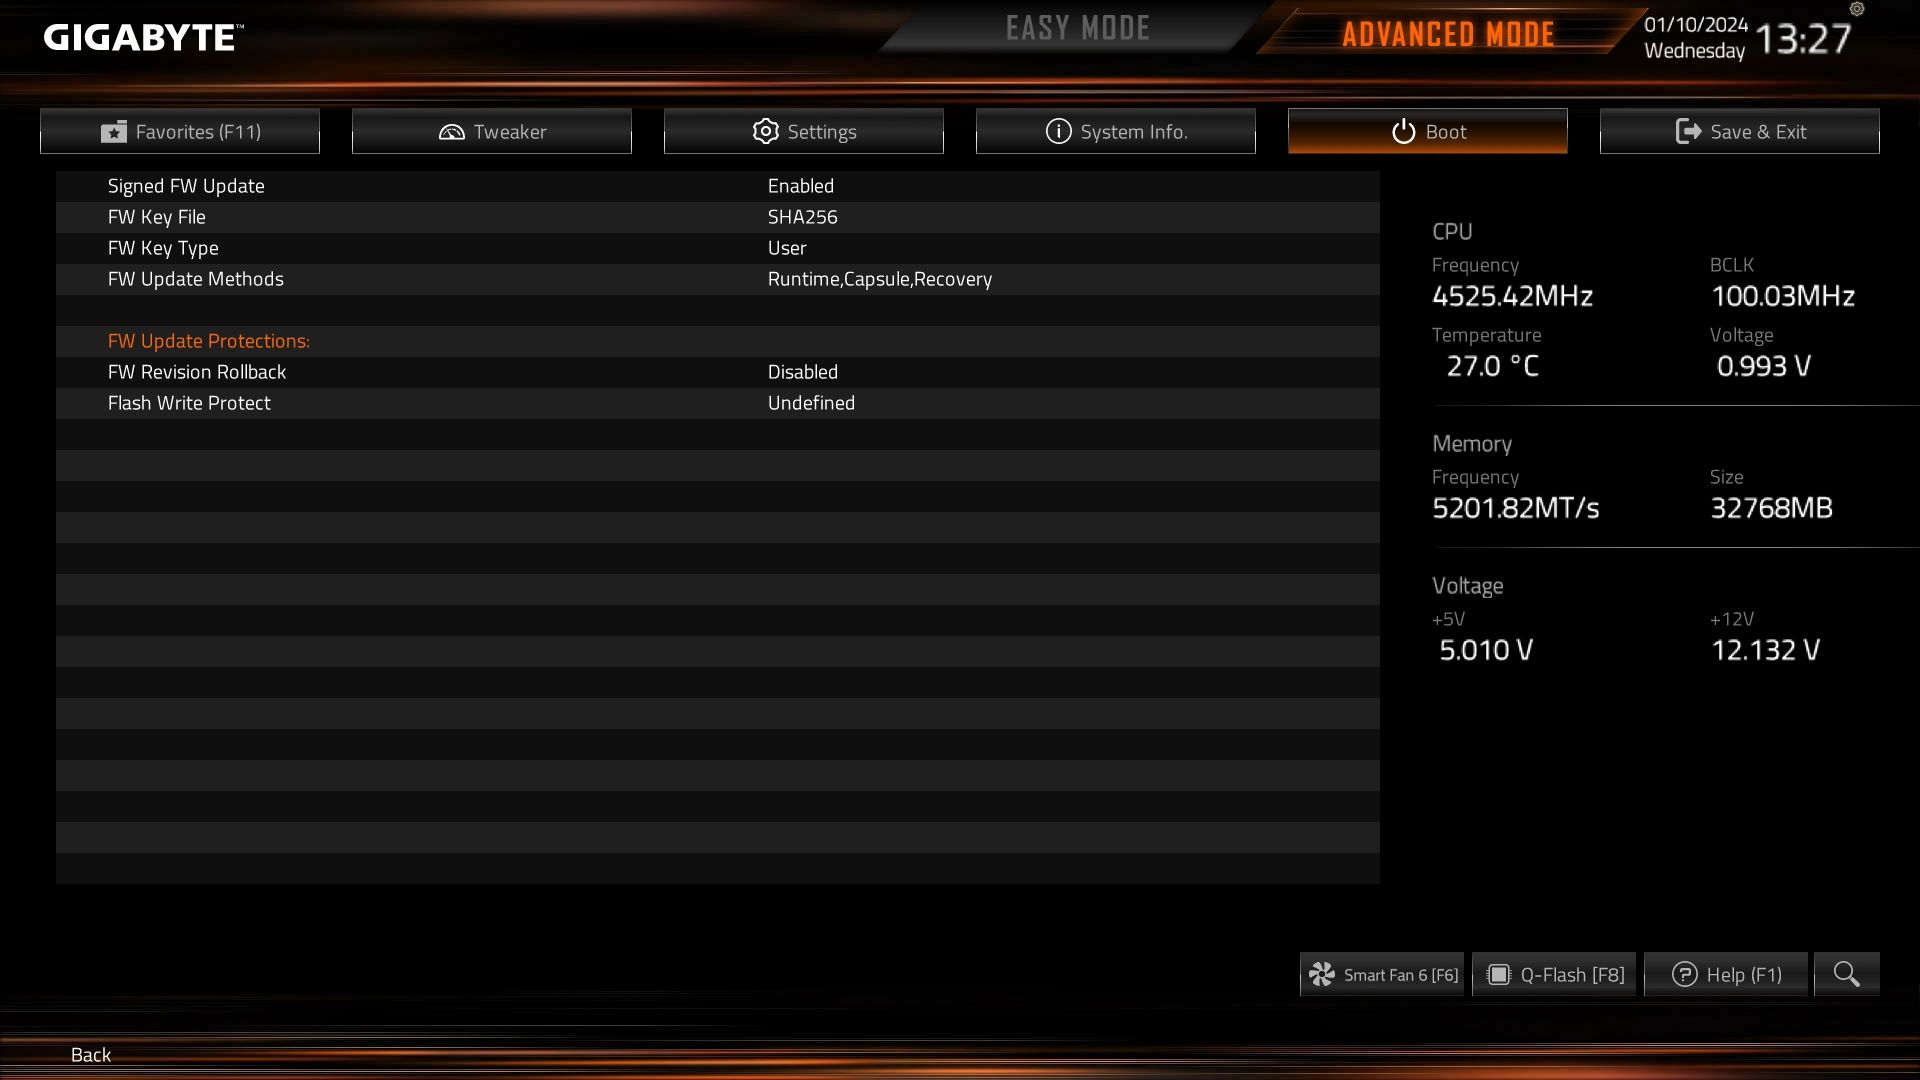This screenshot has height=1080, width=1920.
Task: Switch to Easy Mode
Action: 1077,28
